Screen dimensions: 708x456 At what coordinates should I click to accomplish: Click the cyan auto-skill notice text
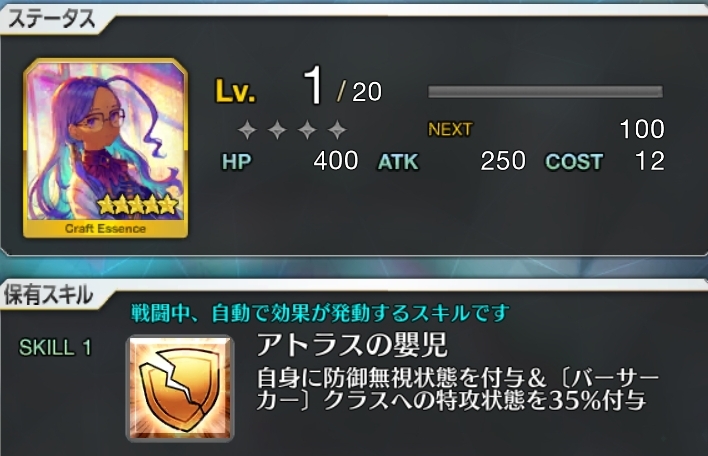321,313
